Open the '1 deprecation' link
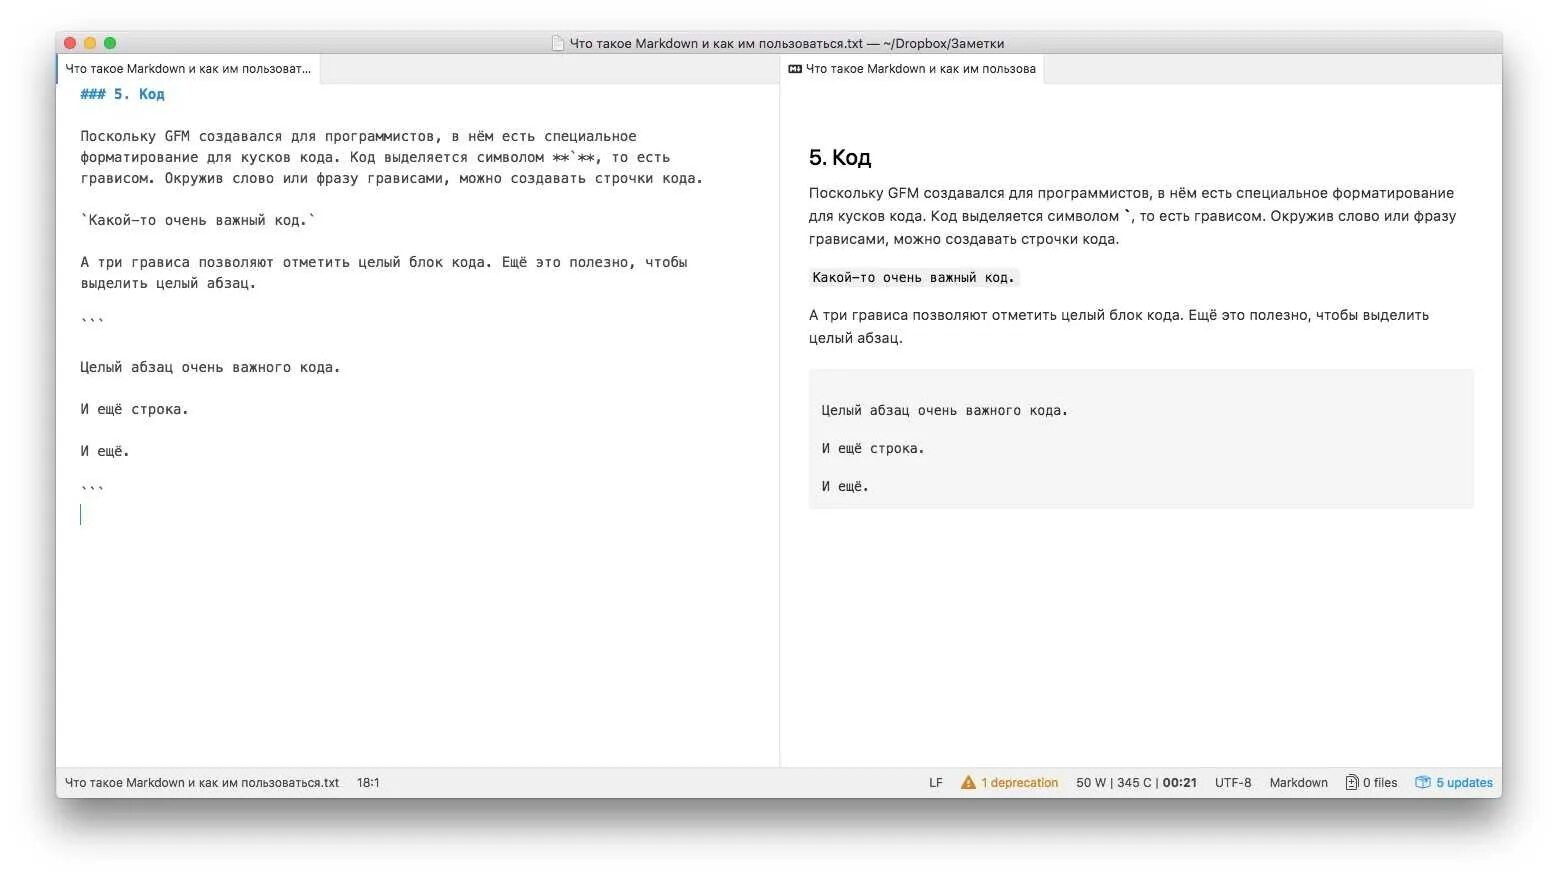The image size is (1558, 878). pyautogui.click(x=1019, y=783)
